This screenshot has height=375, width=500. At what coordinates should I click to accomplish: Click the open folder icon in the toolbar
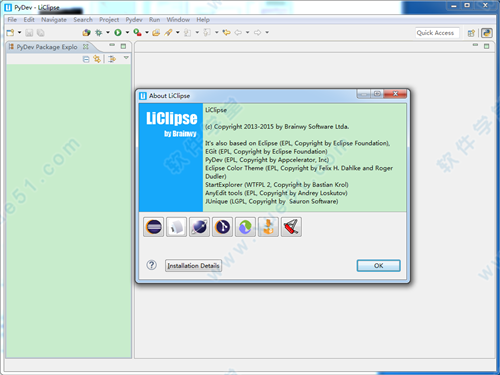click(x=156, y=32)
